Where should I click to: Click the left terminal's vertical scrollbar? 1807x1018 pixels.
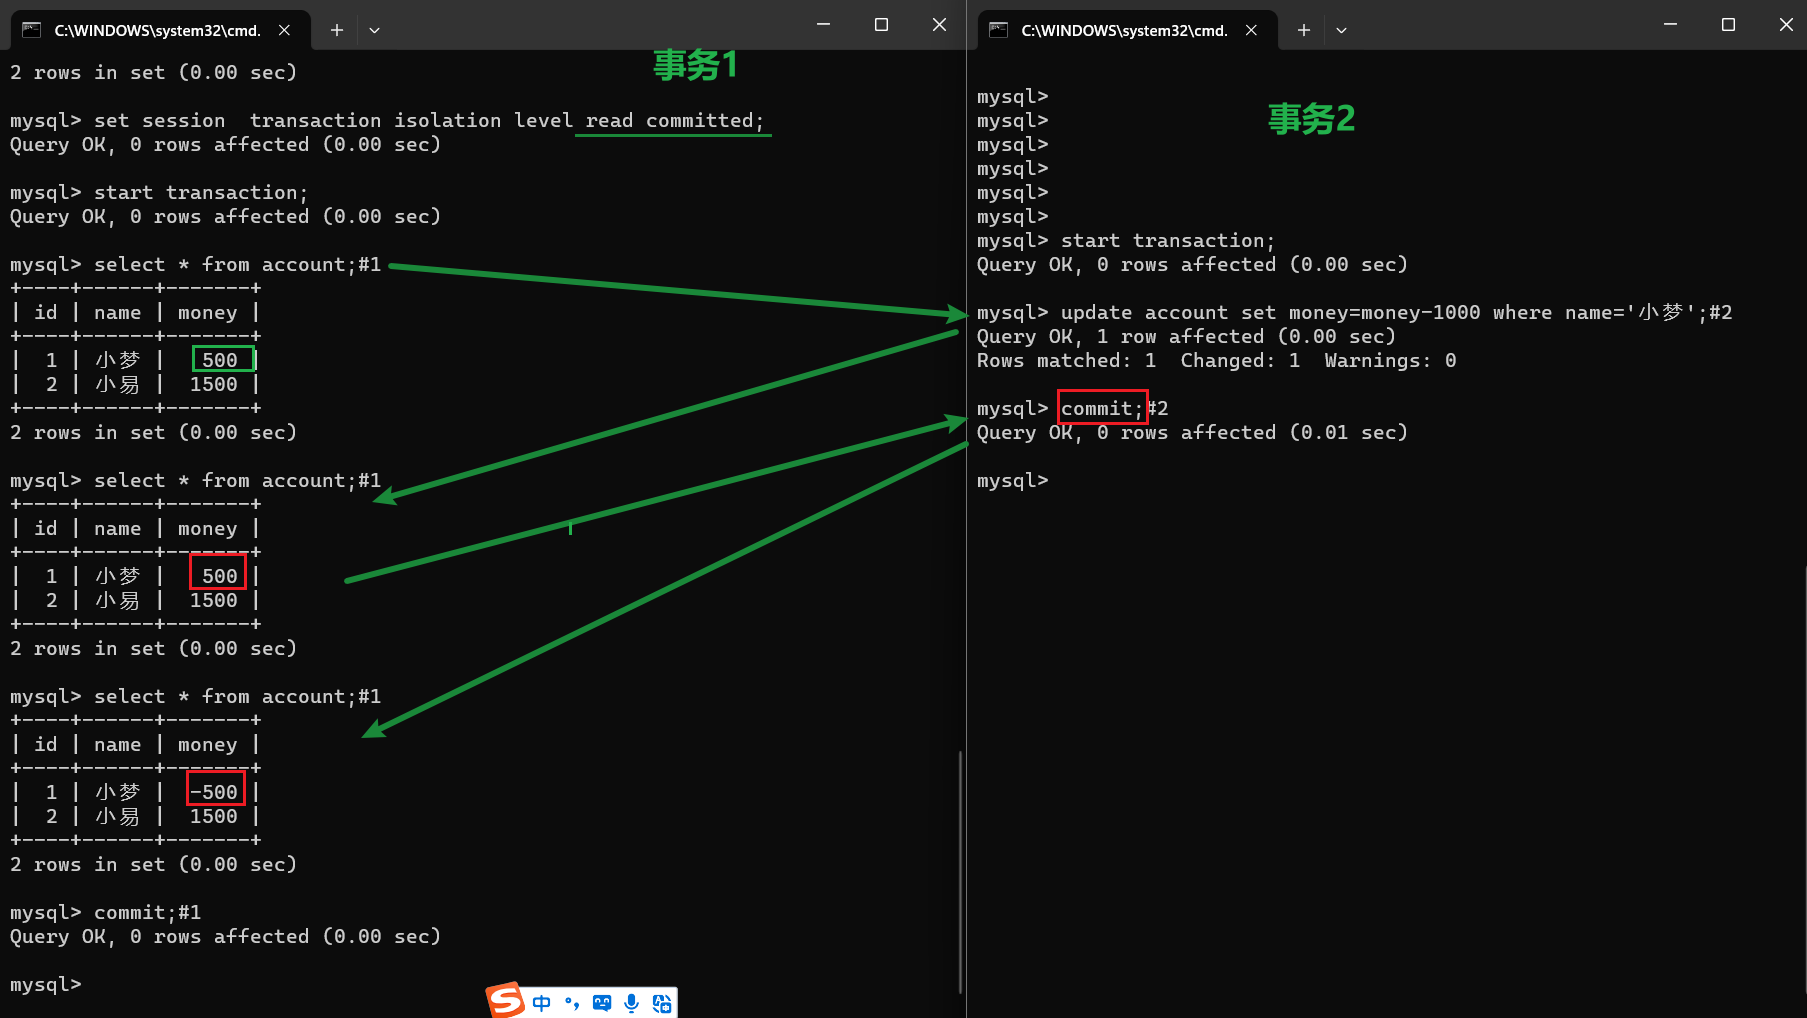960,870
